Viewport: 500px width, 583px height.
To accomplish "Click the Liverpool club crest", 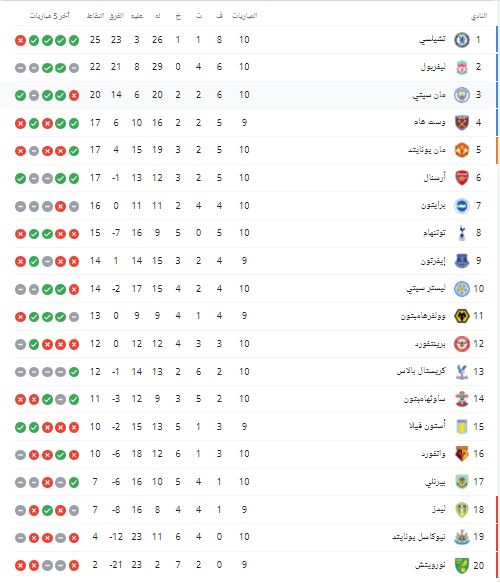I will 462,67.
